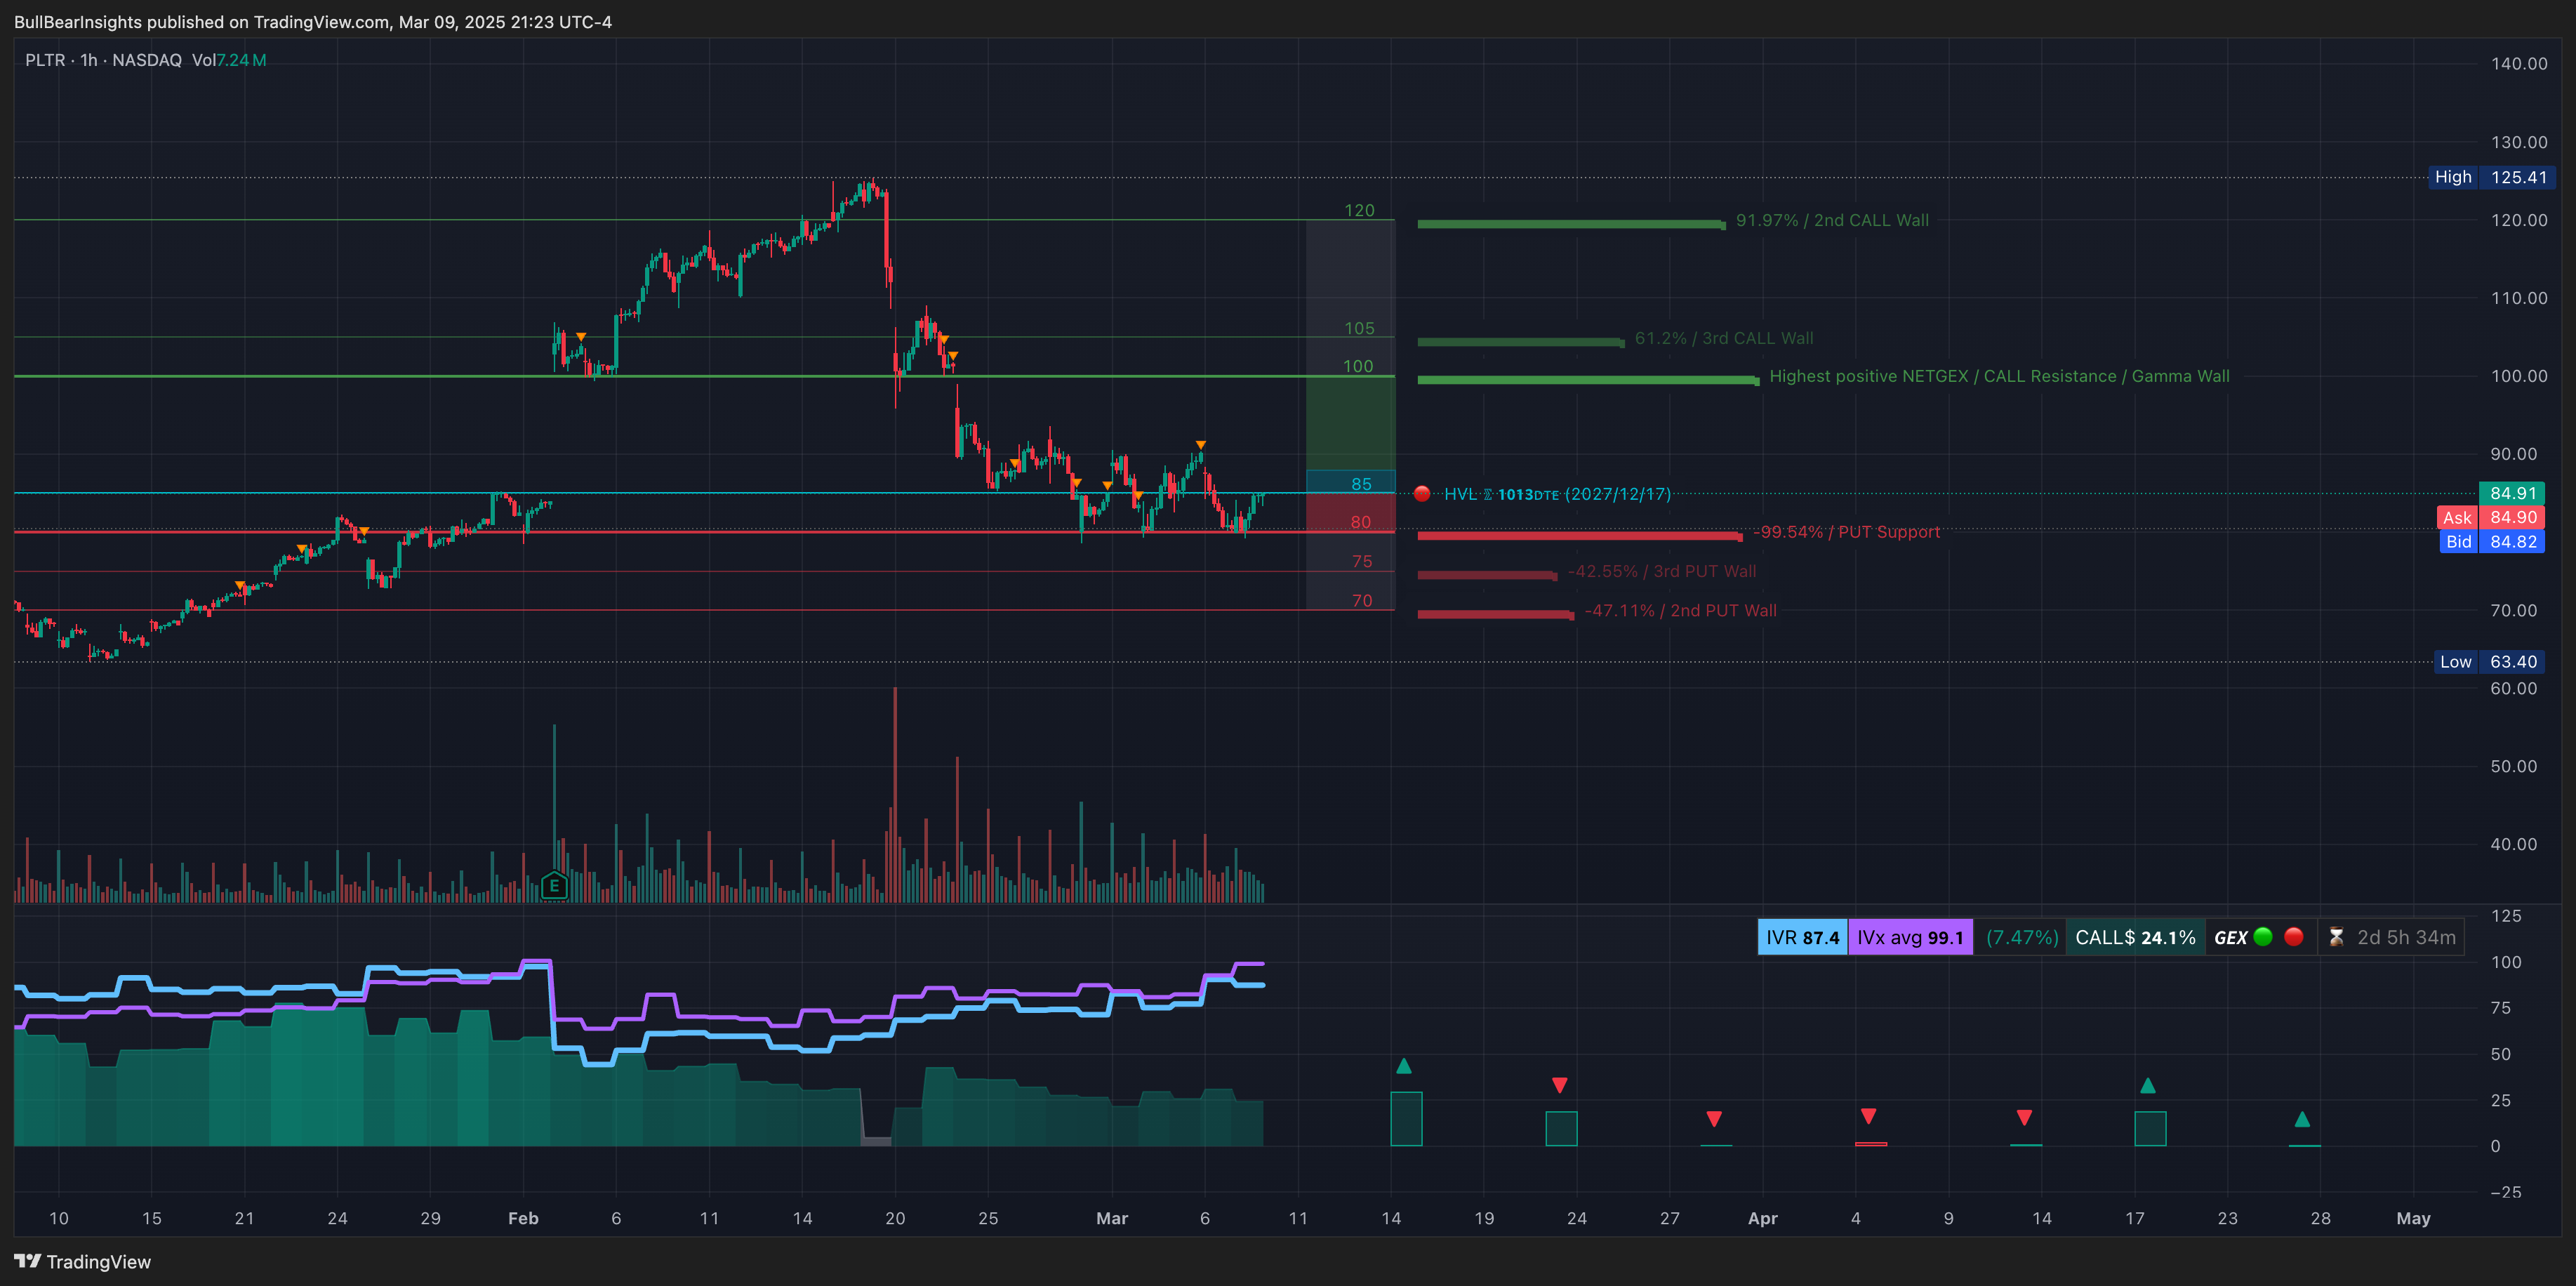
Task: Click the 'Feb' label on the time axis
Action: (523, 1218)
